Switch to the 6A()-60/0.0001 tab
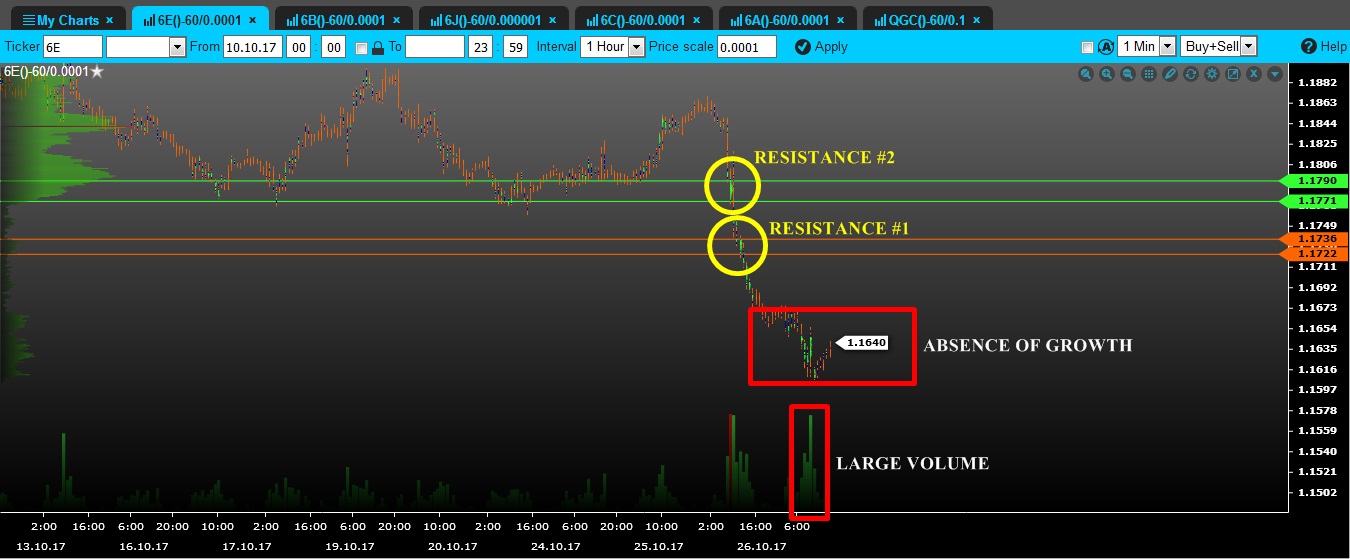This screenshot has width=1350, height=559. (x=787, y=20)
